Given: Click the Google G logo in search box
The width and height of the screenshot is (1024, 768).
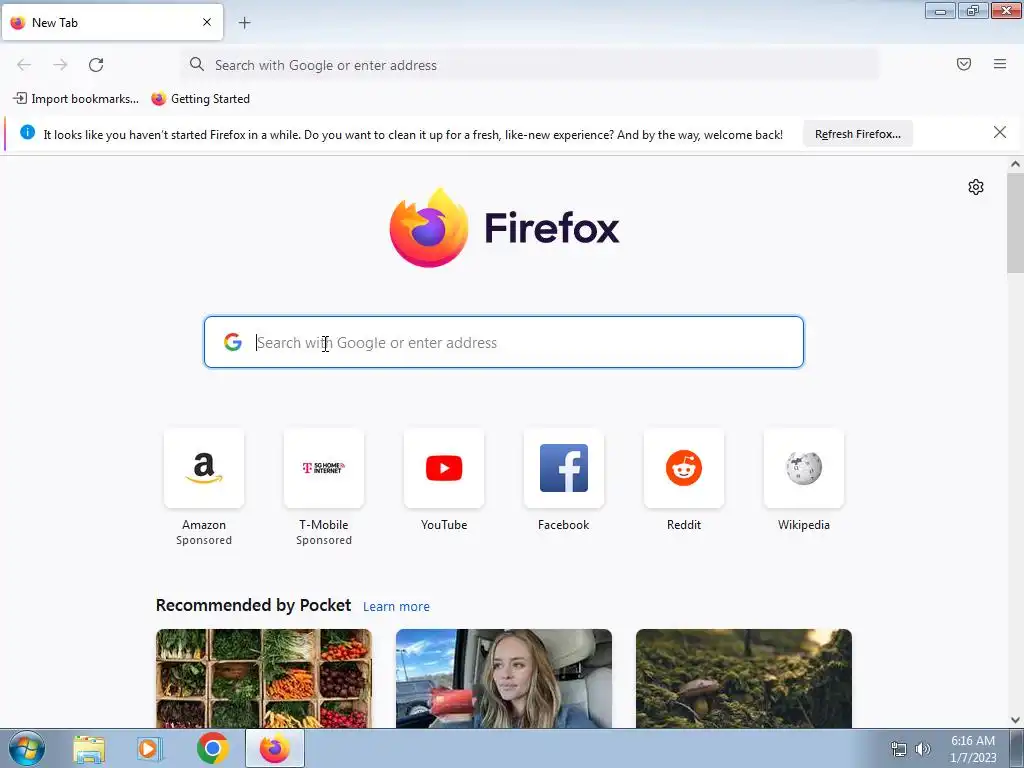Looking at the screenshot, I should click(233, 342).
